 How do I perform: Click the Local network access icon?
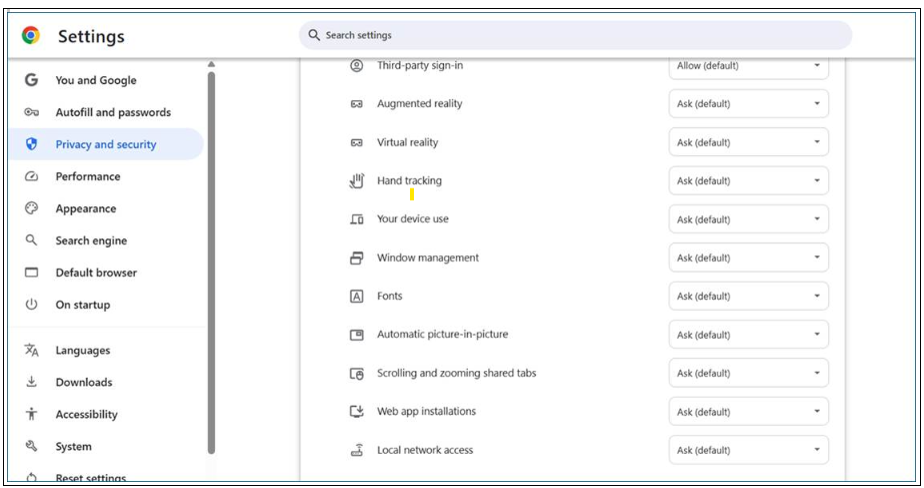tap(356, 450)
